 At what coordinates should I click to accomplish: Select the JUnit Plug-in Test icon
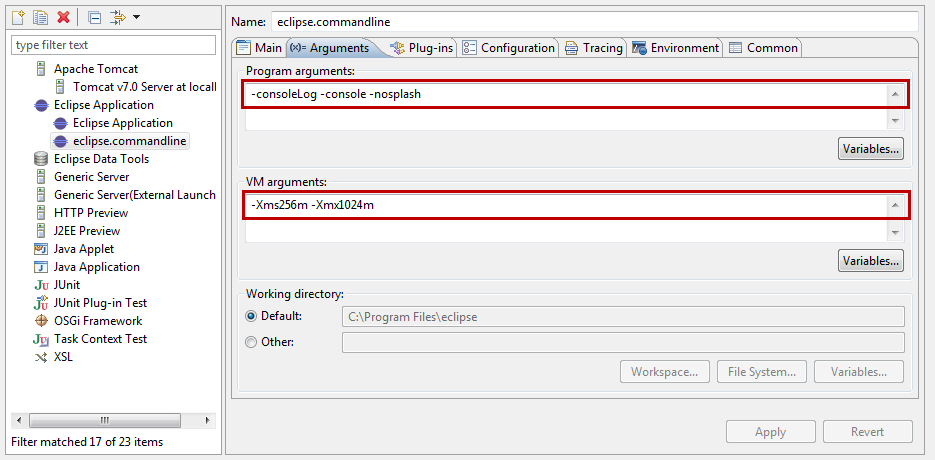tap(41, 302)
